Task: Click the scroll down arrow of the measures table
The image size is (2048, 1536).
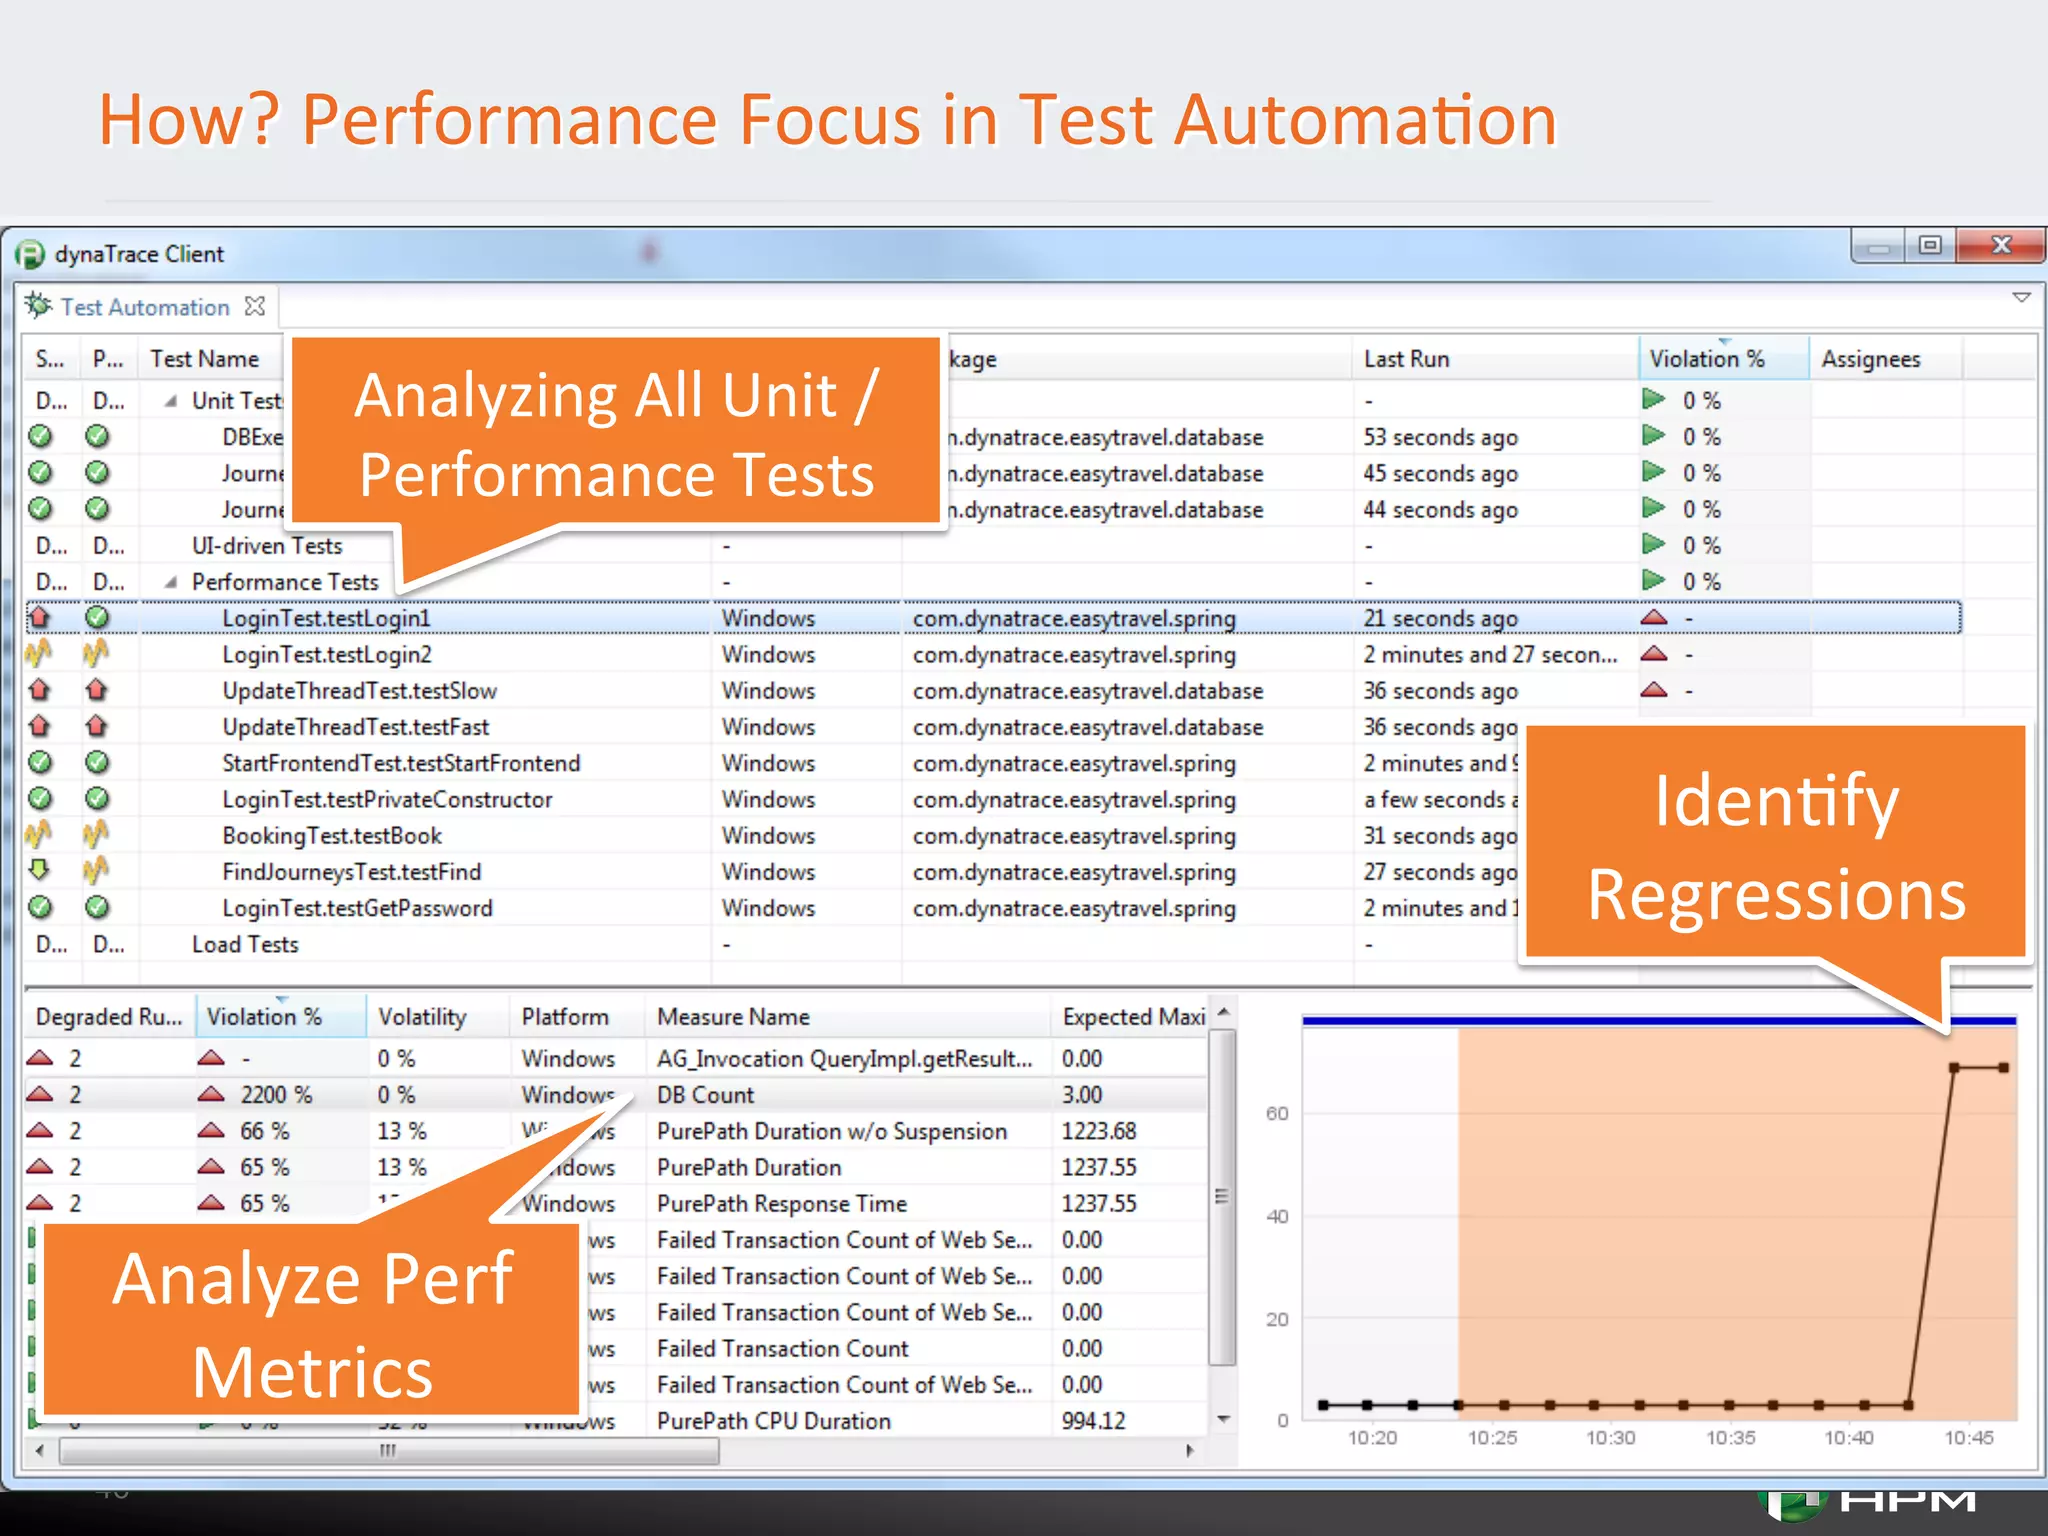Action: [1222, 1420]
